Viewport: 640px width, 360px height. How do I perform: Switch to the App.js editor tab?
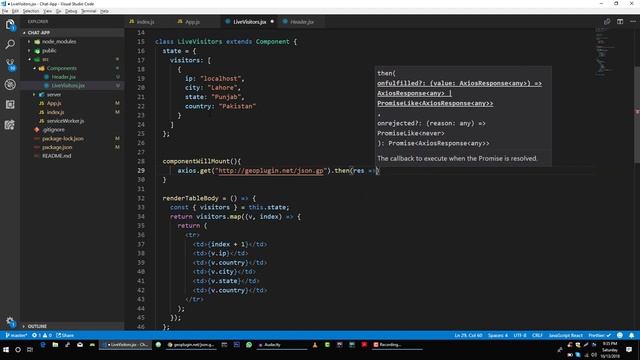[x=193, y=22]
